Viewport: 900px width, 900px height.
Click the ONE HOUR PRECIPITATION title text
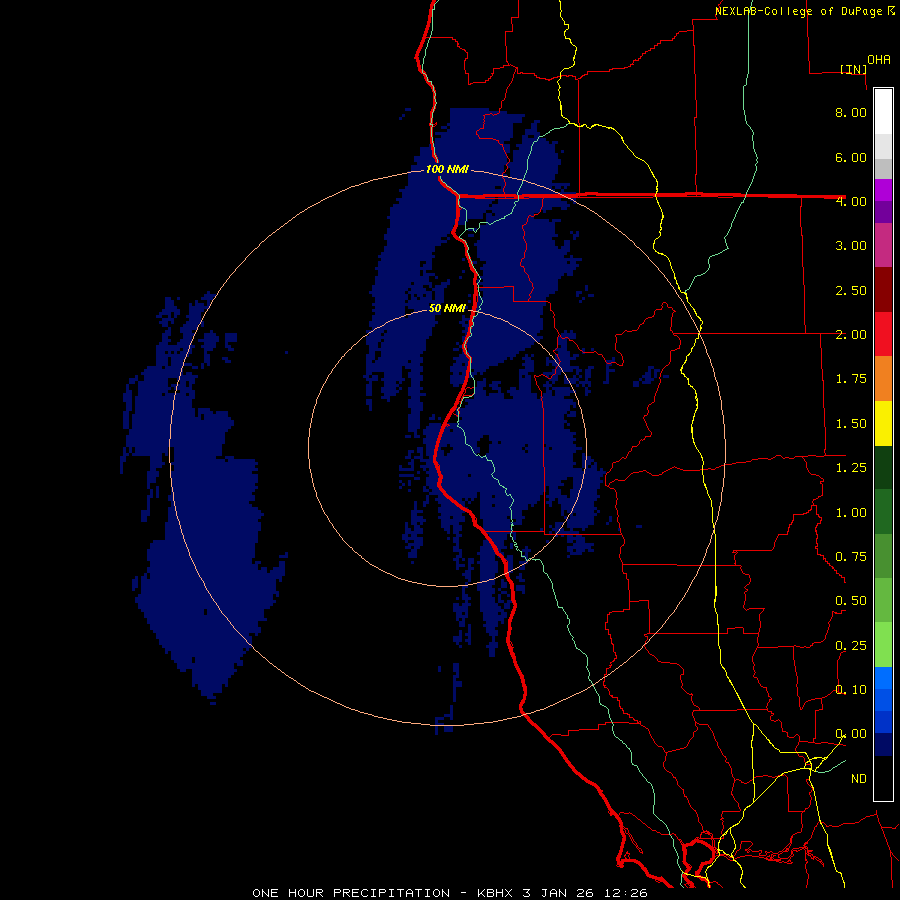(x=351, y=893)
